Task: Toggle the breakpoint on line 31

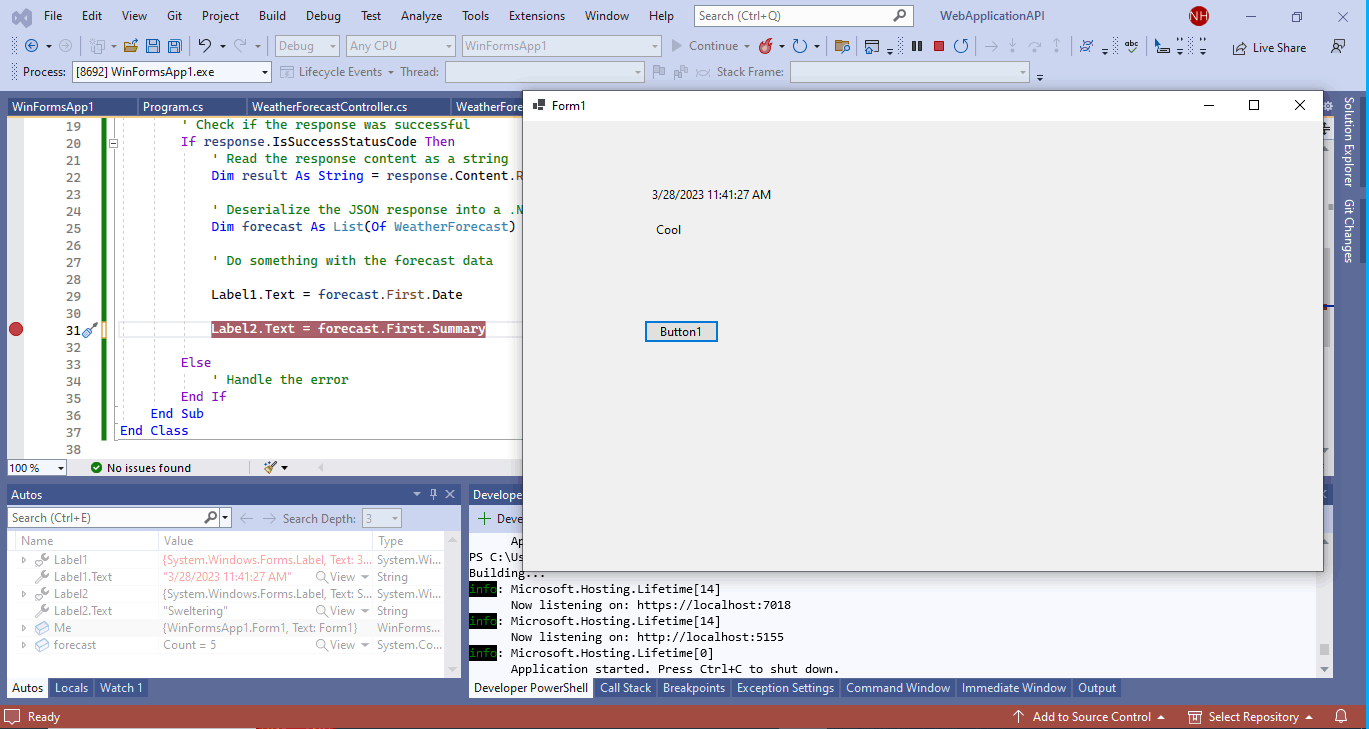Action: 15,329
